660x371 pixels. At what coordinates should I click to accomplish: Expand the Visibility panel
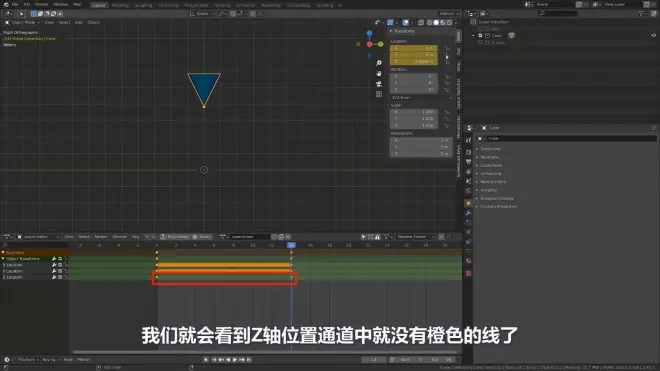pos(488,190)
